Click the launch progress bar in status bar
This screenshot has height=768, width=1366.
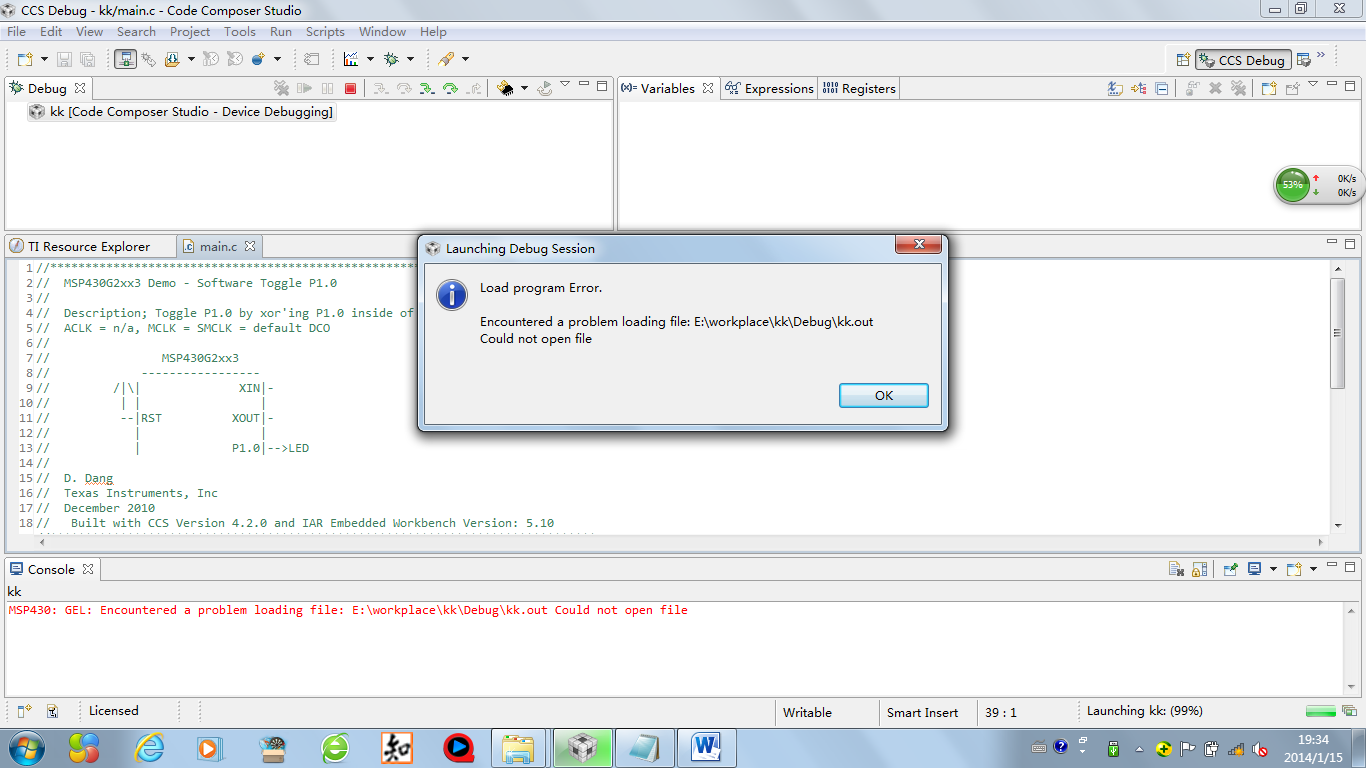[1320, 711]
